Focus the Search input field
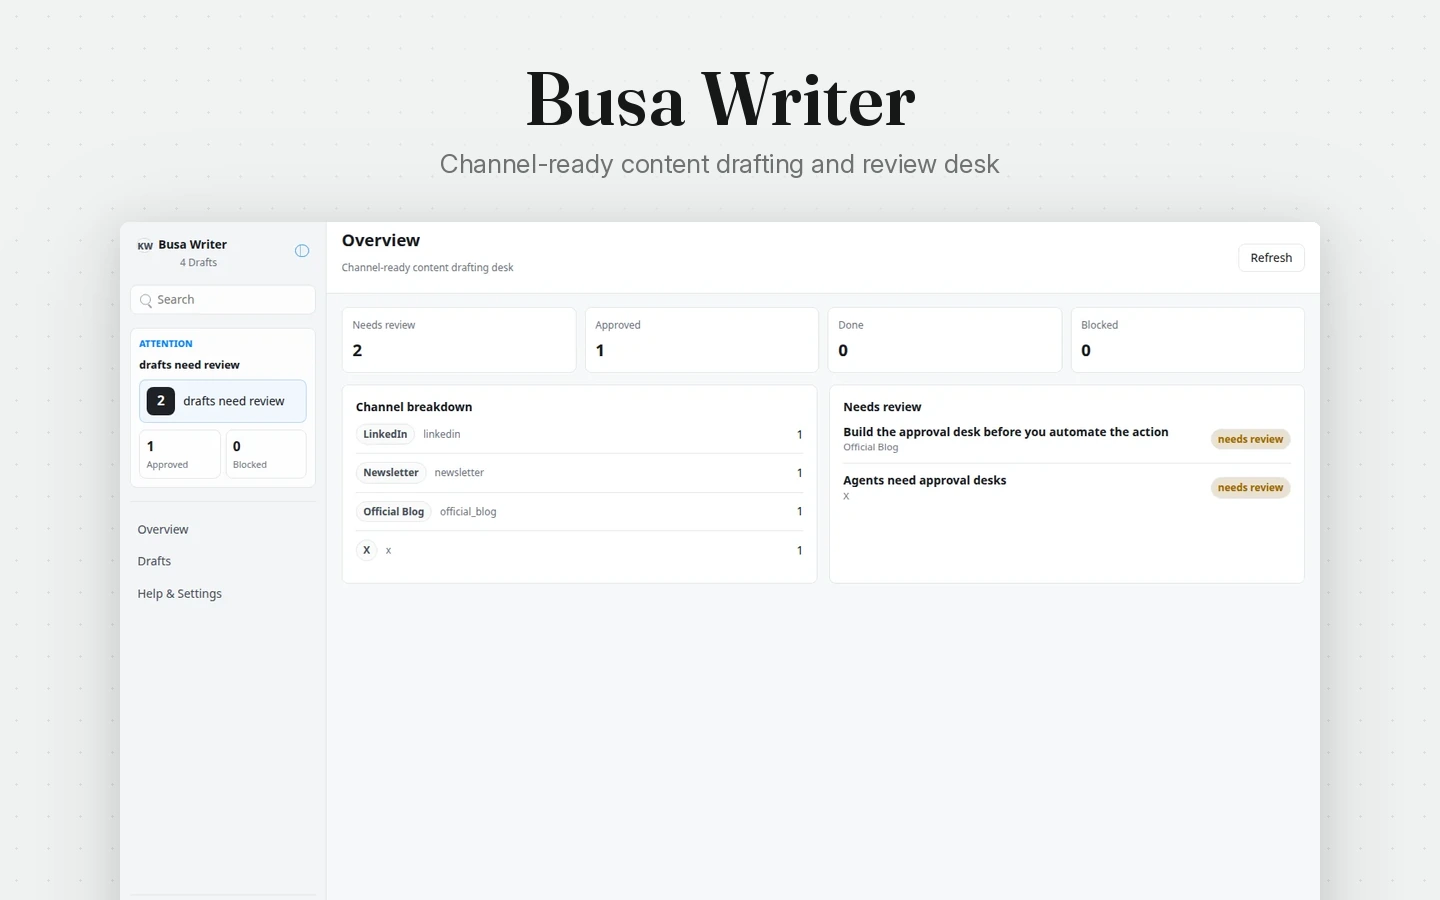This screenshot has width=1440, height=900. click(223, 300)
